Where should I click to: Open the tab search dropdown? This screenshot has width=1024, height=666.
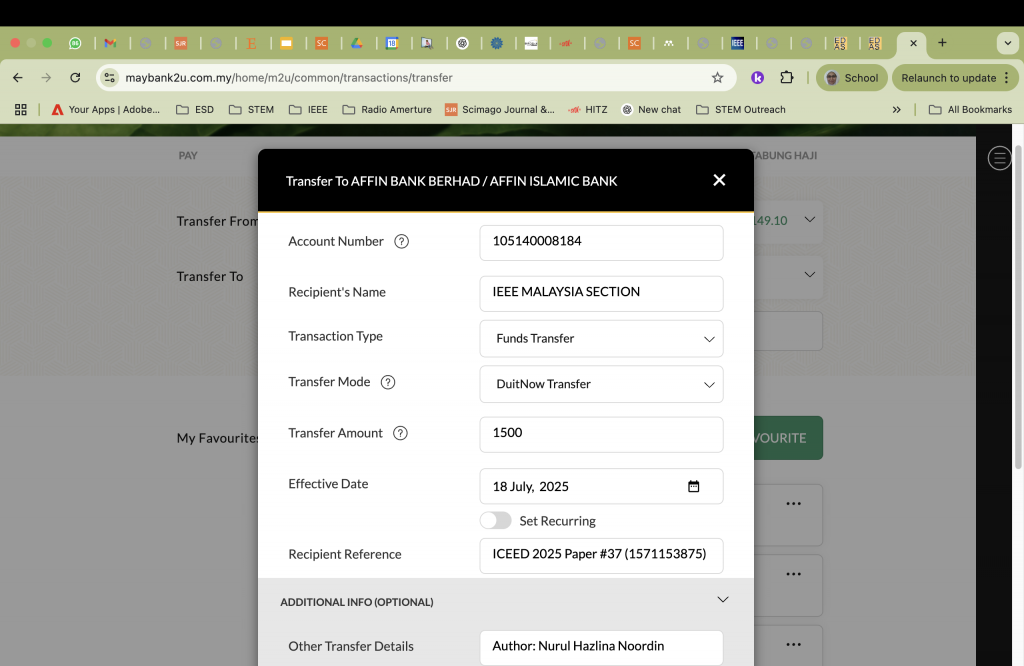pos(1008,43)
